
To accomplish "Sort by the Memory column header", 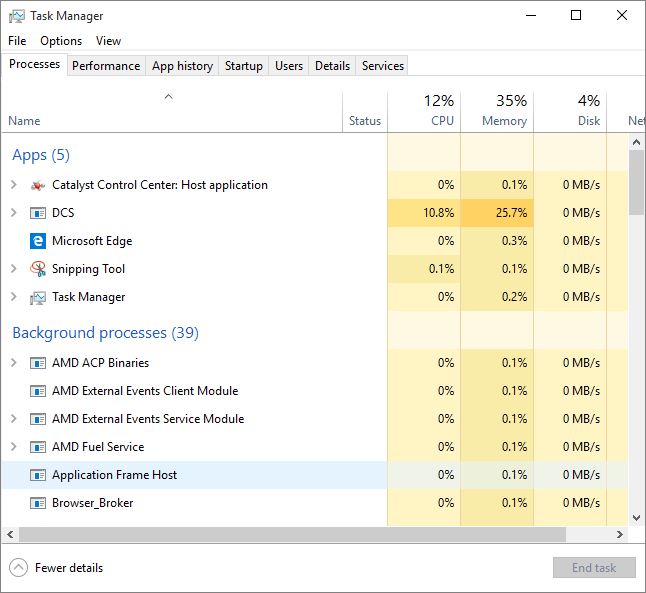I will 497,112.
